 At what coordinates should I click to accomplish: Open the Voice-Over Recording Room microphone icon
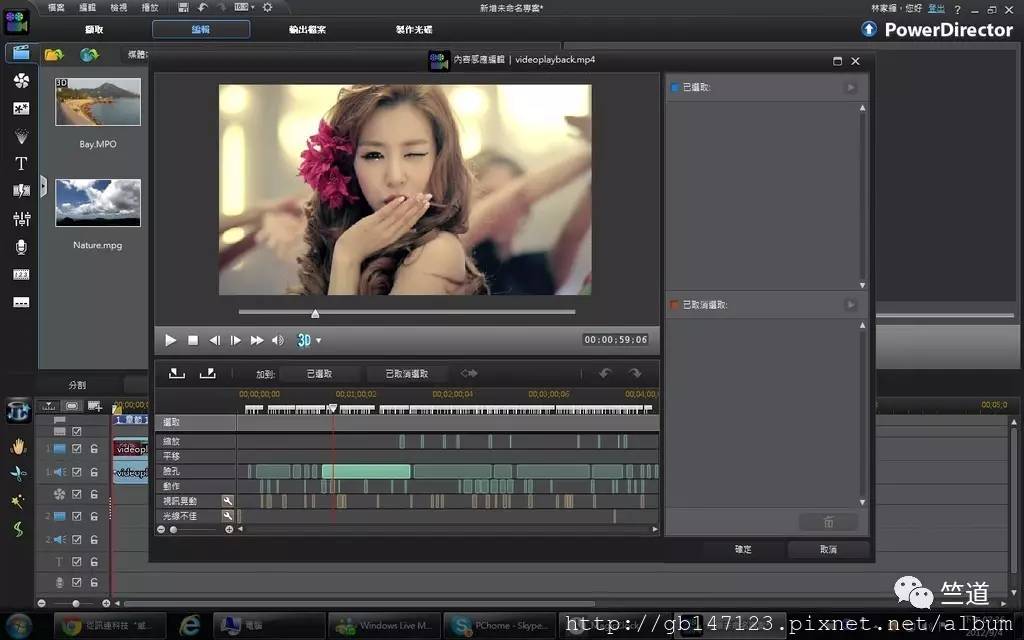(21, 246)
